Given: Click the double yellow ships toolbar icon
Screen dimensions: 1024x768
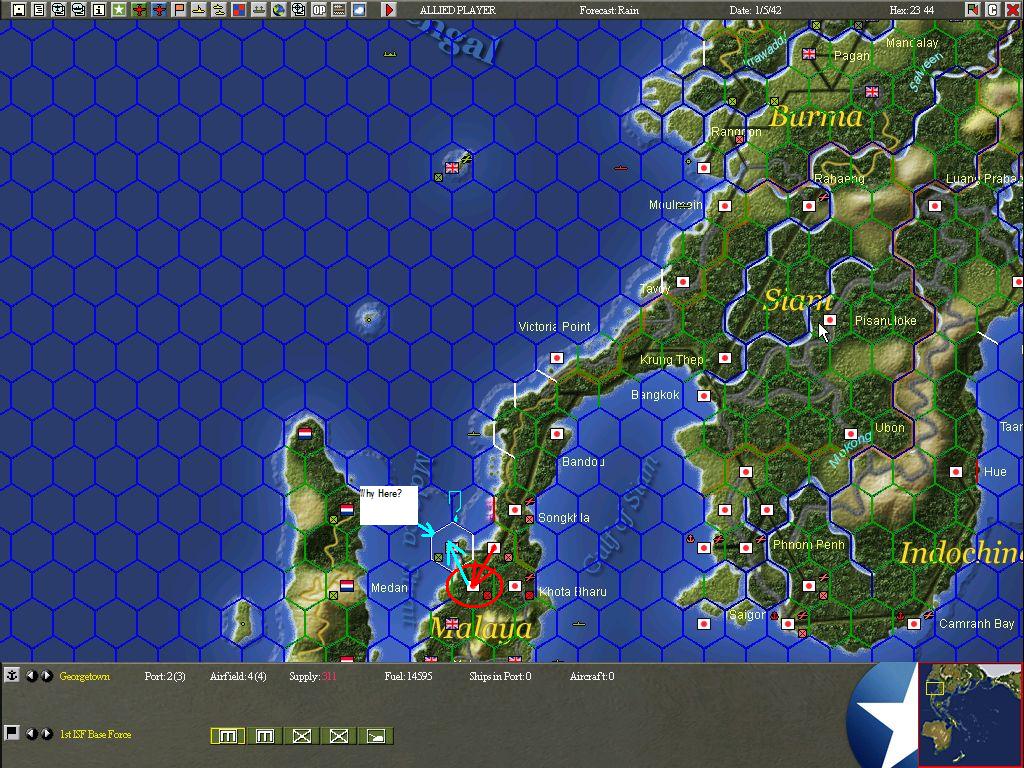Looking at the screenshot, I should click(218, 10).
